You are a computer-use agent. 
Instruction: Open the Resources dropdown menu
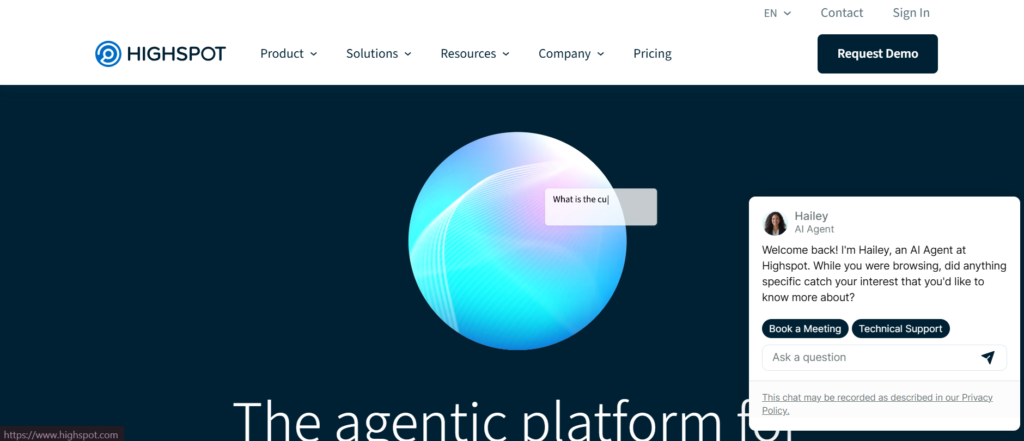point(474,54)
